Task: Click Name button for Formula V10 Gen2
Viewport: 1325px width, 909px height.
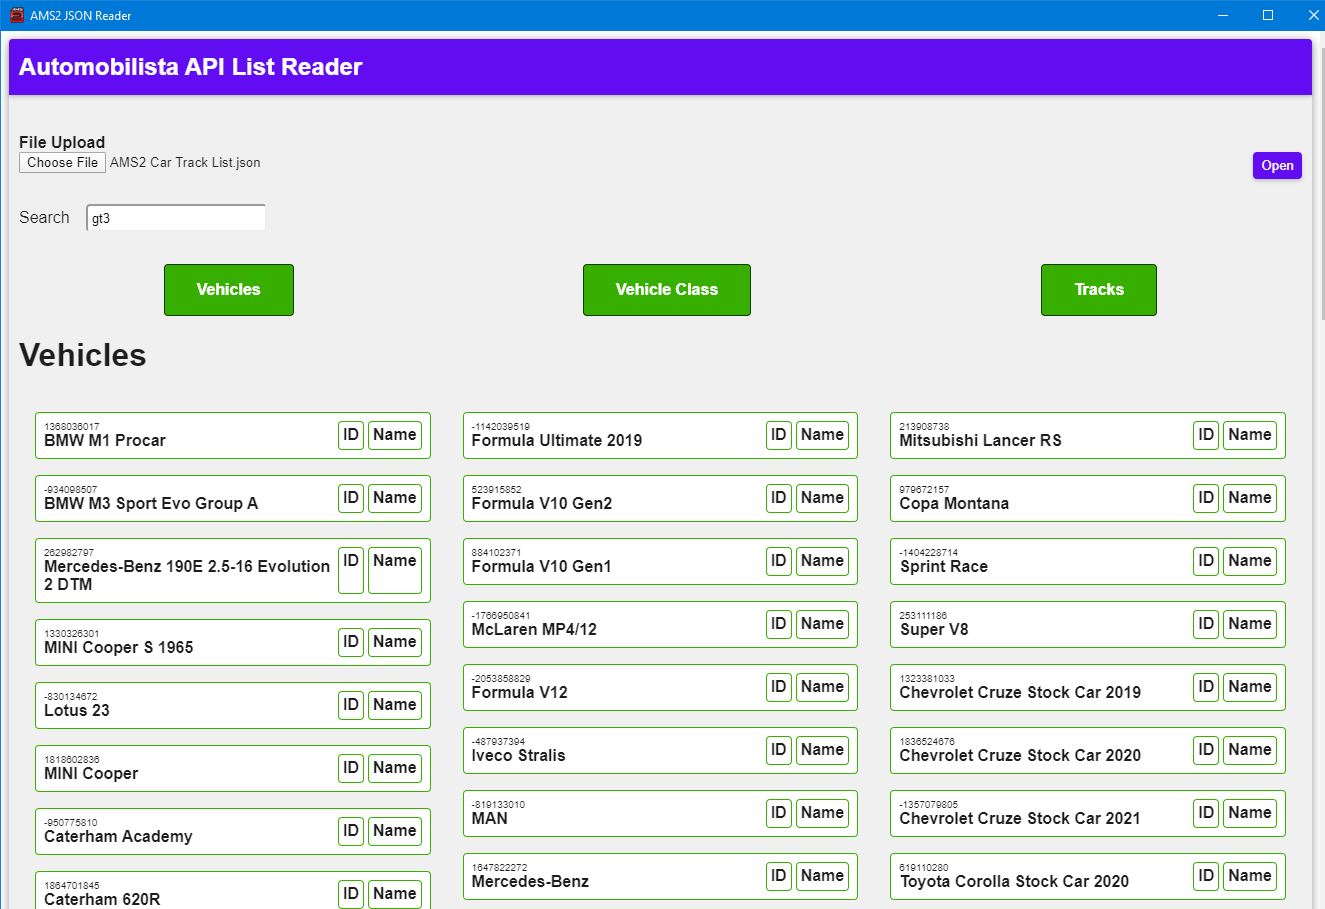Action: (823, 498)
